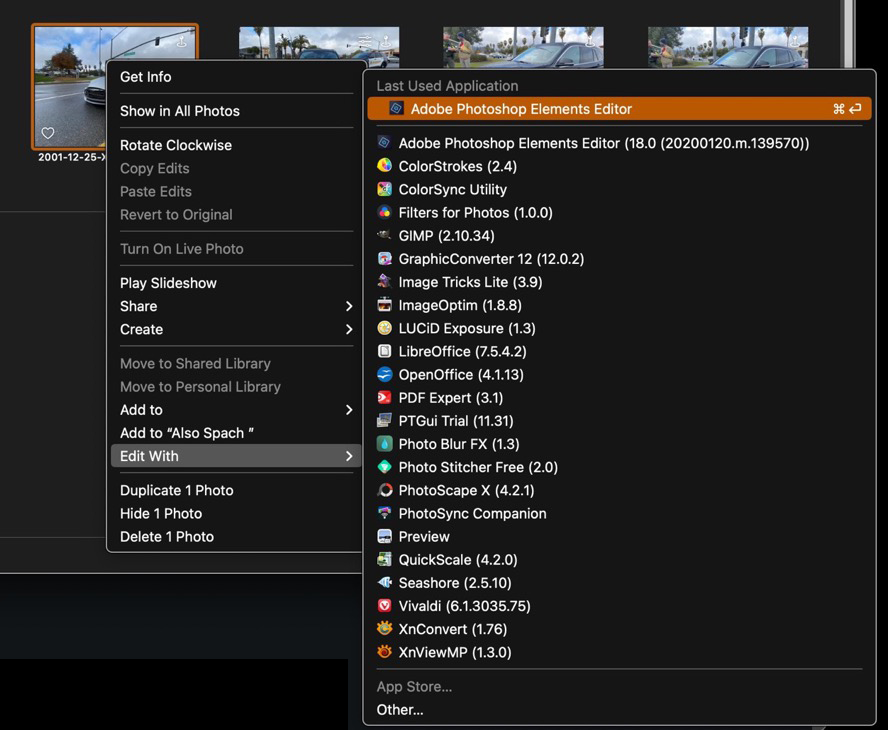Expand the Add to submenu arrow

349,410
